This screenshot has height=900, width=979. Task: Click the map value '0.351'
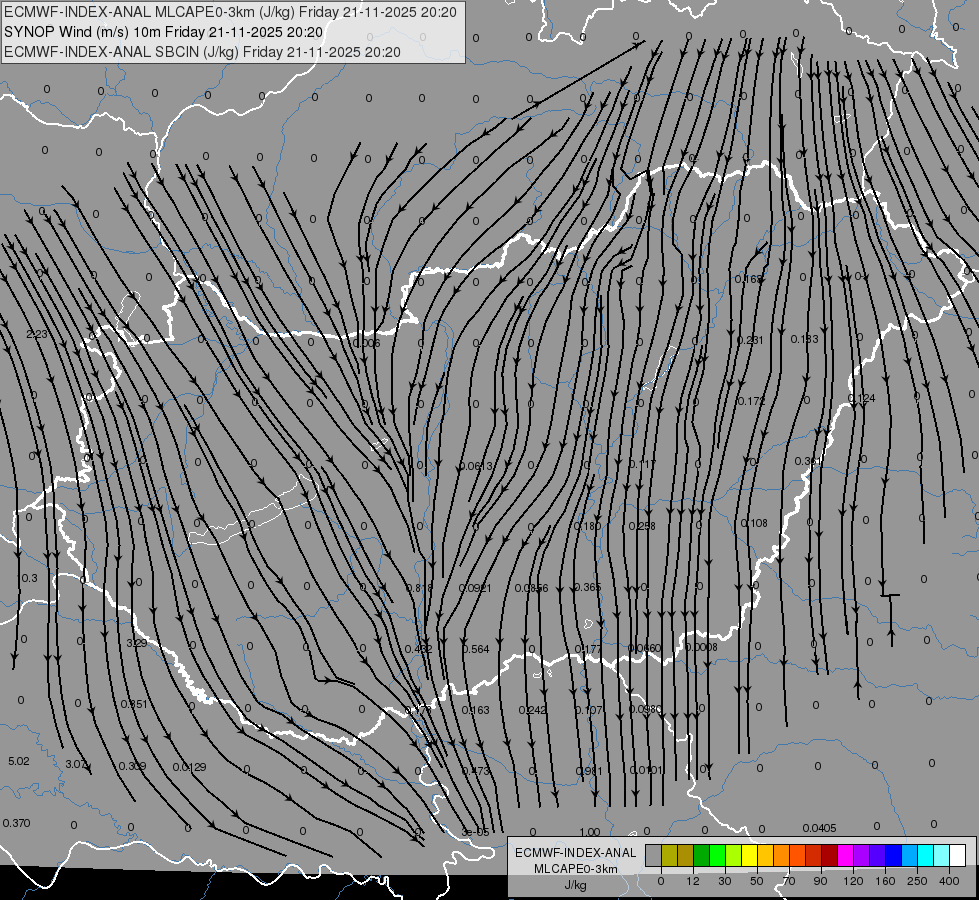(134, 704)
